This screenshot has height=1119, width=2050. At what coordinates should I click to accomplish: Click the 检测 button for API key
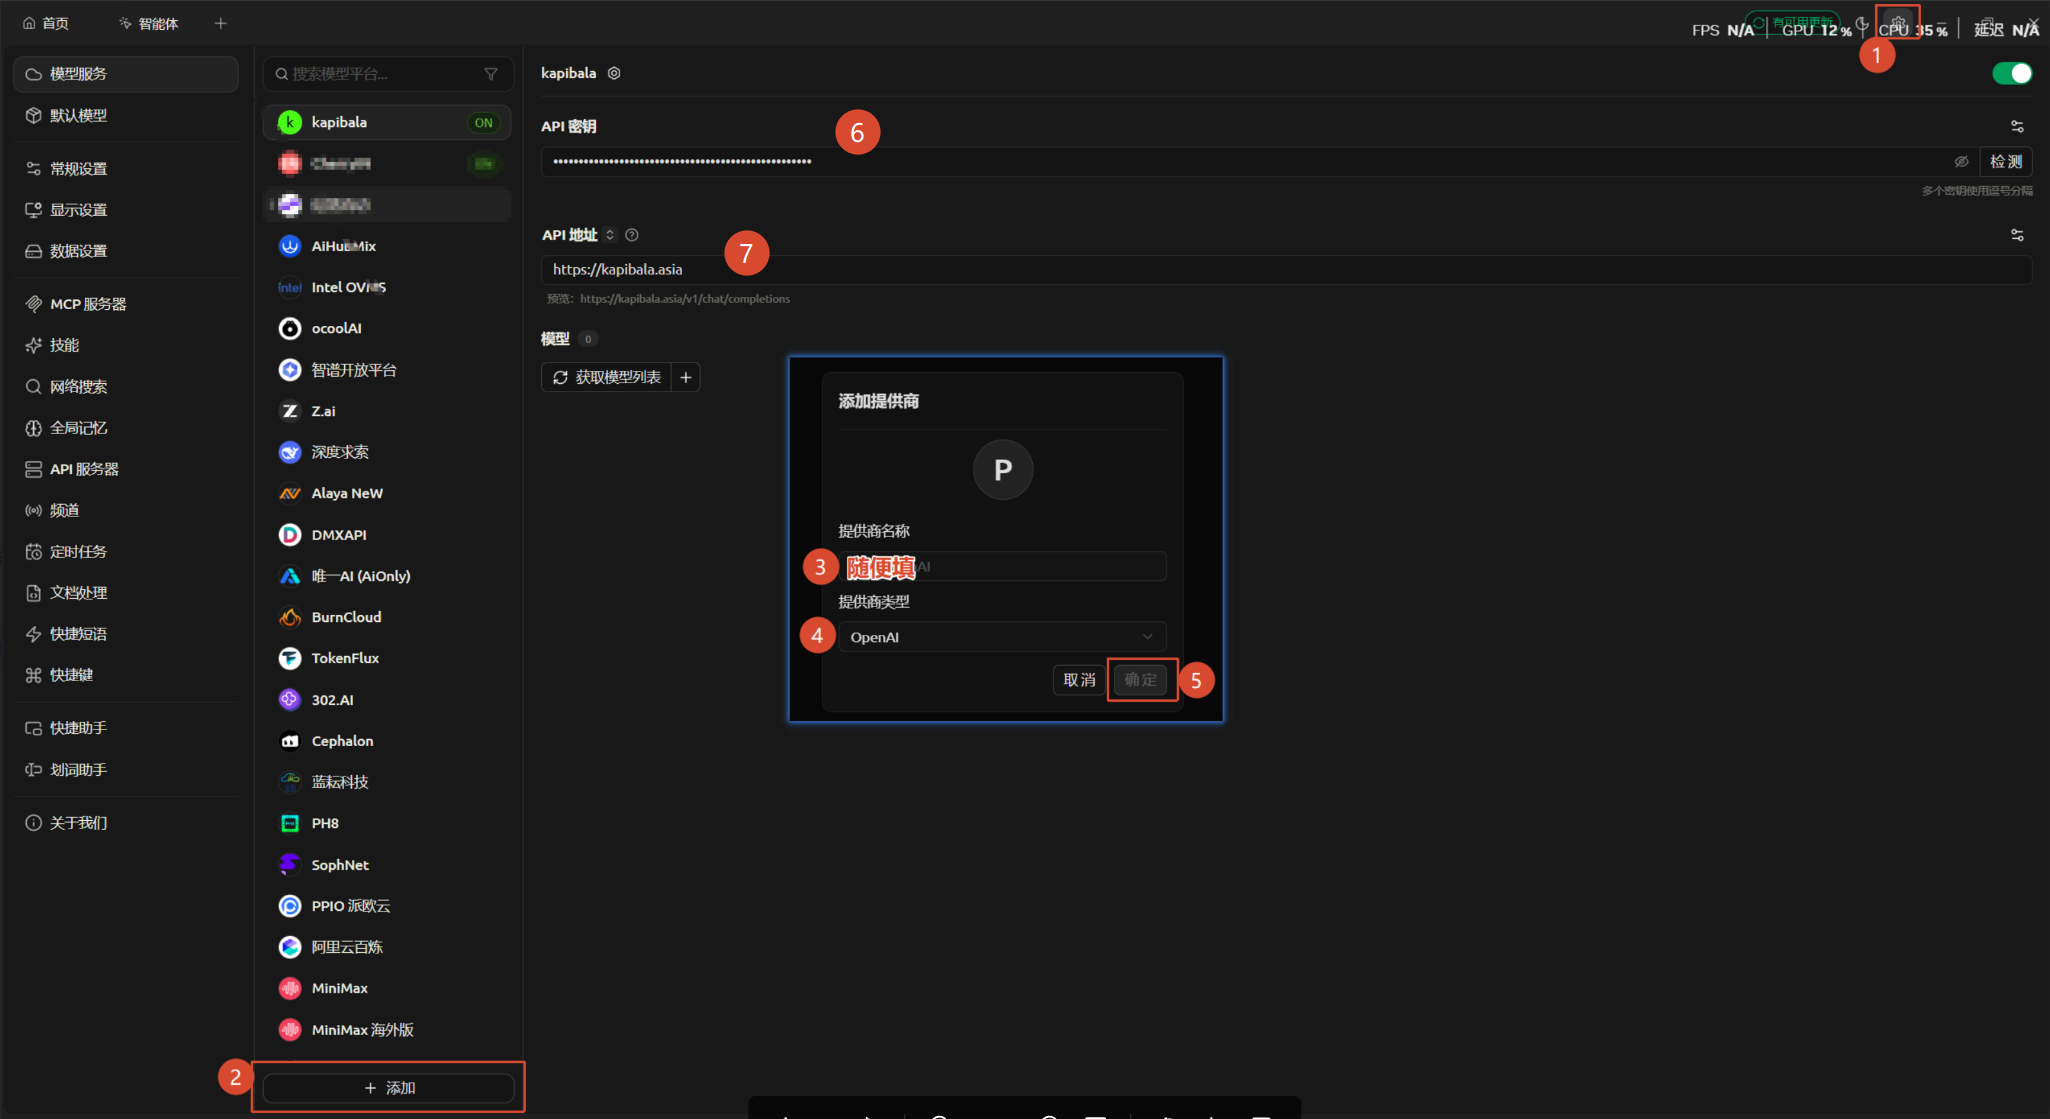click(x=2006, y=161)
